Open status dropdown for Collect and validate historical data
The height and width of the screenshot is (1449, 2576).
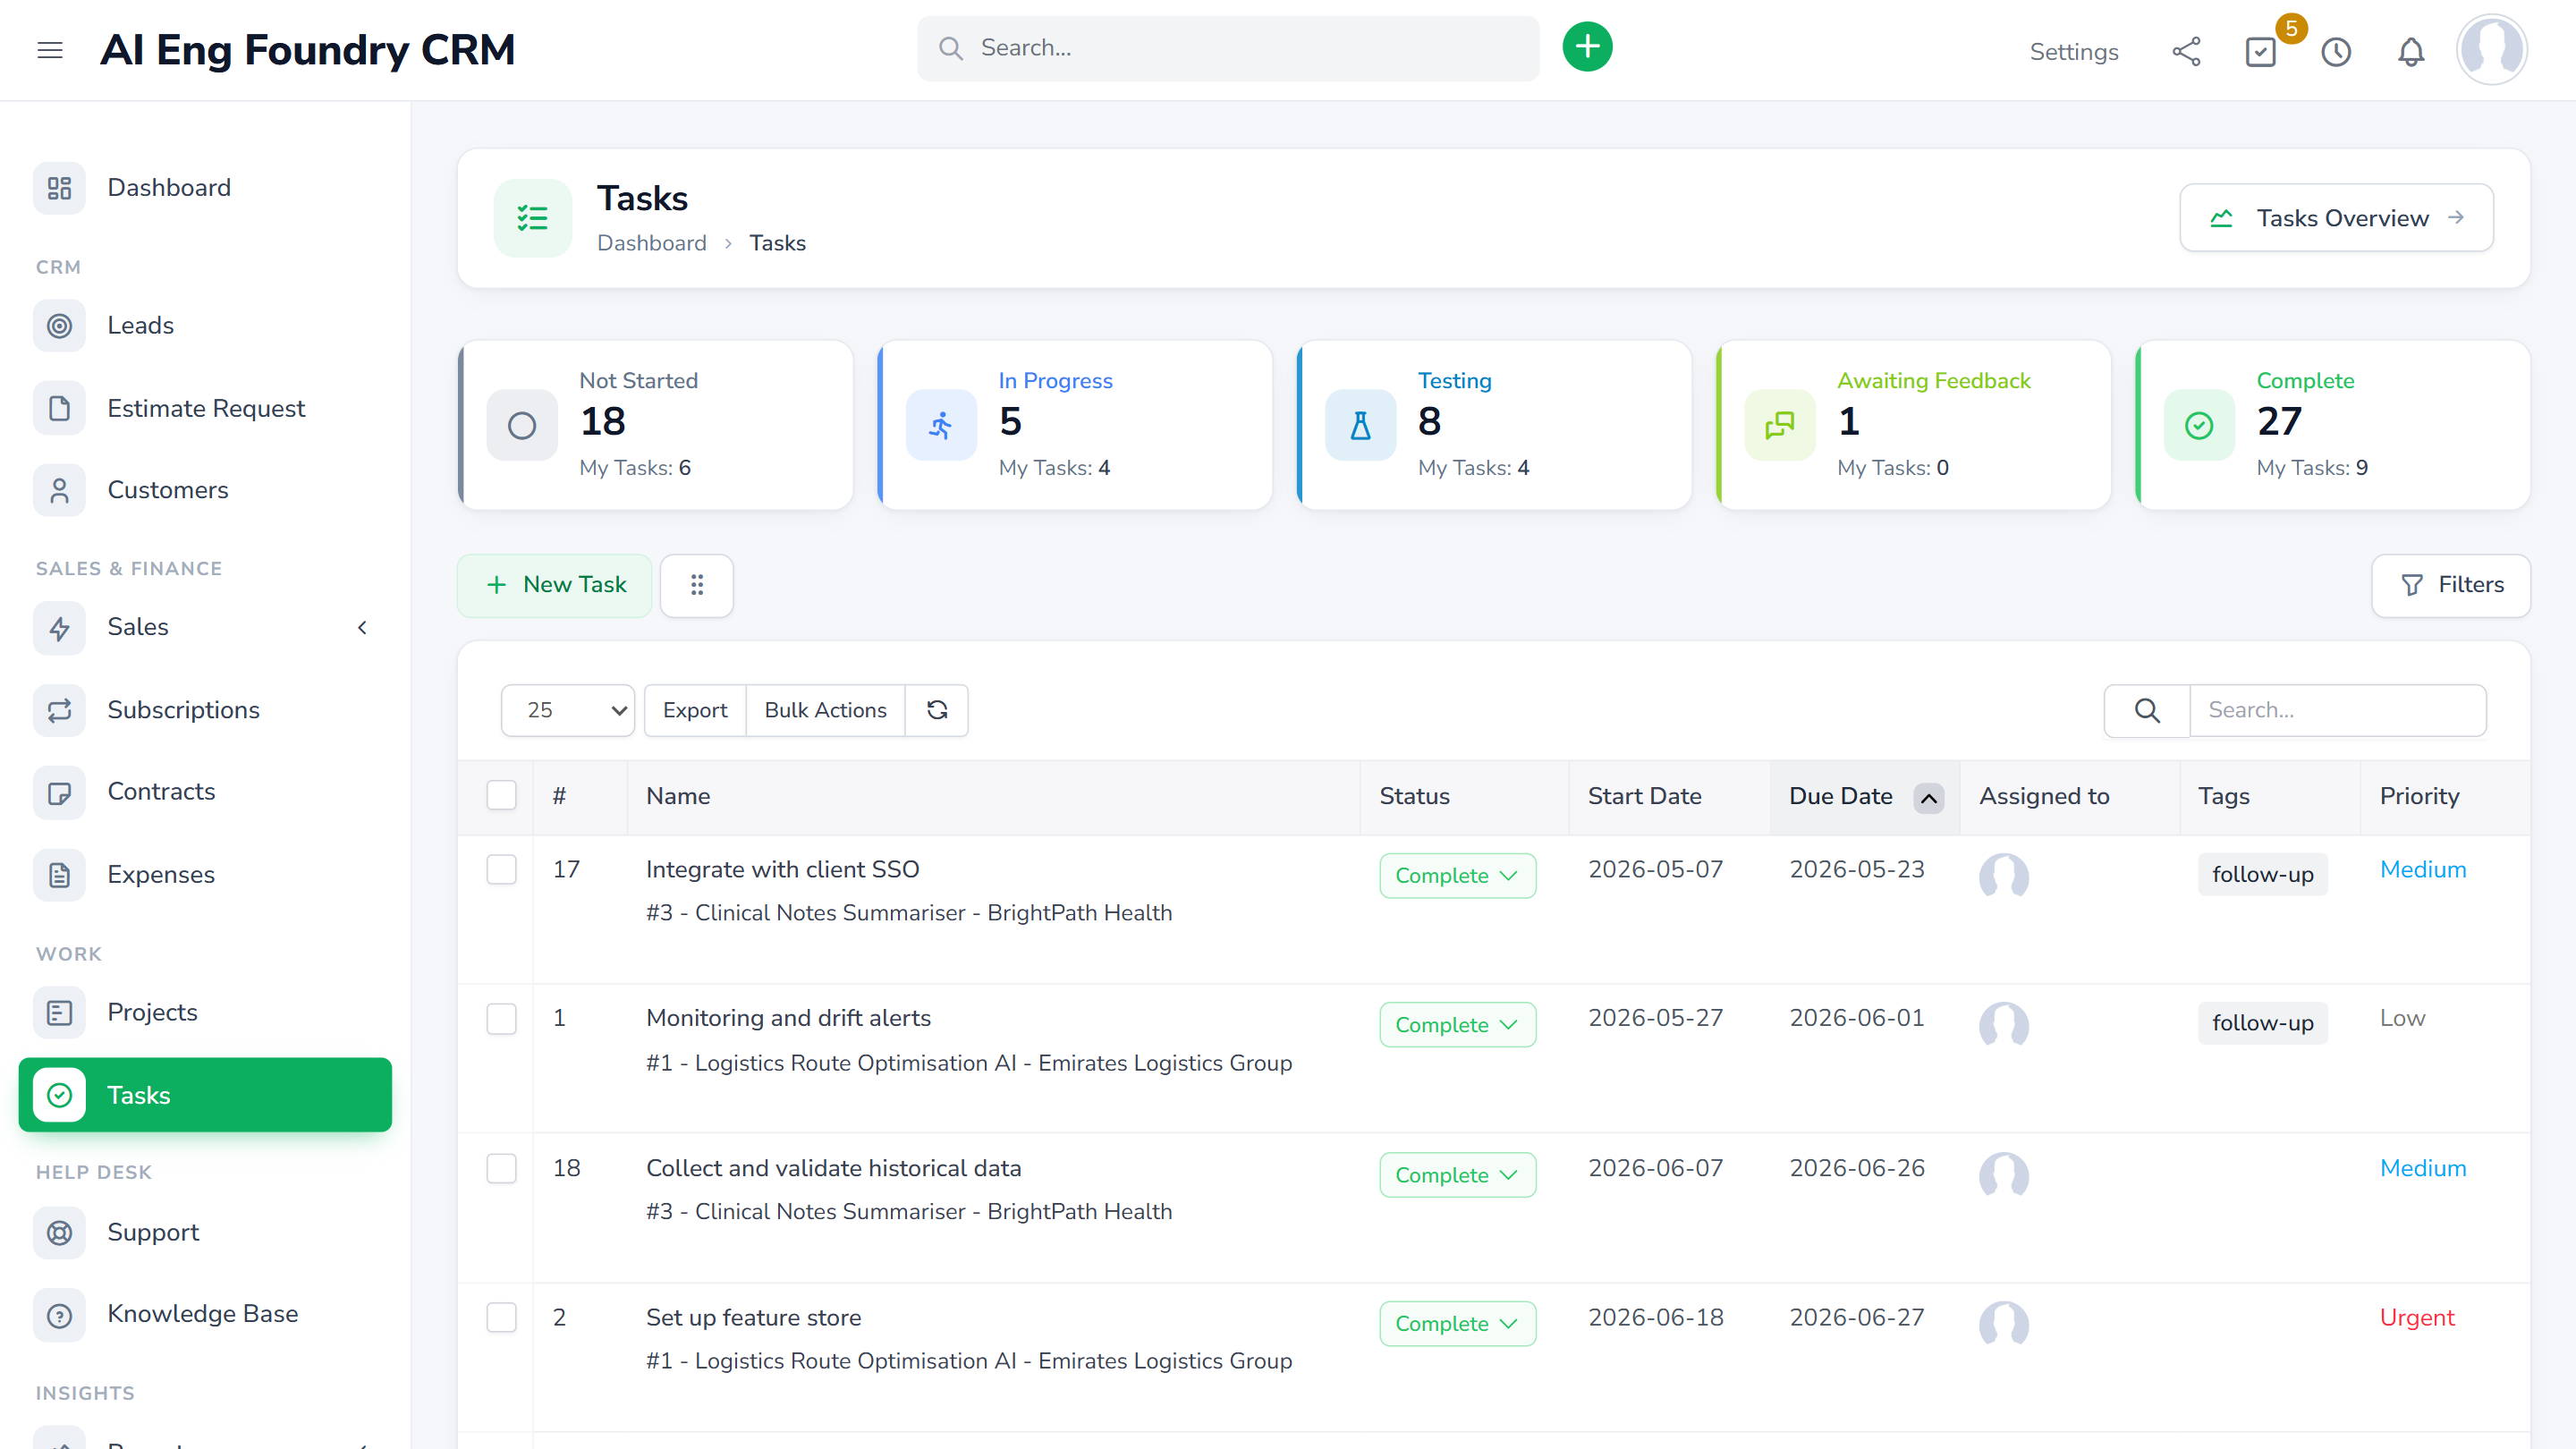(x=1457, y=1175)
